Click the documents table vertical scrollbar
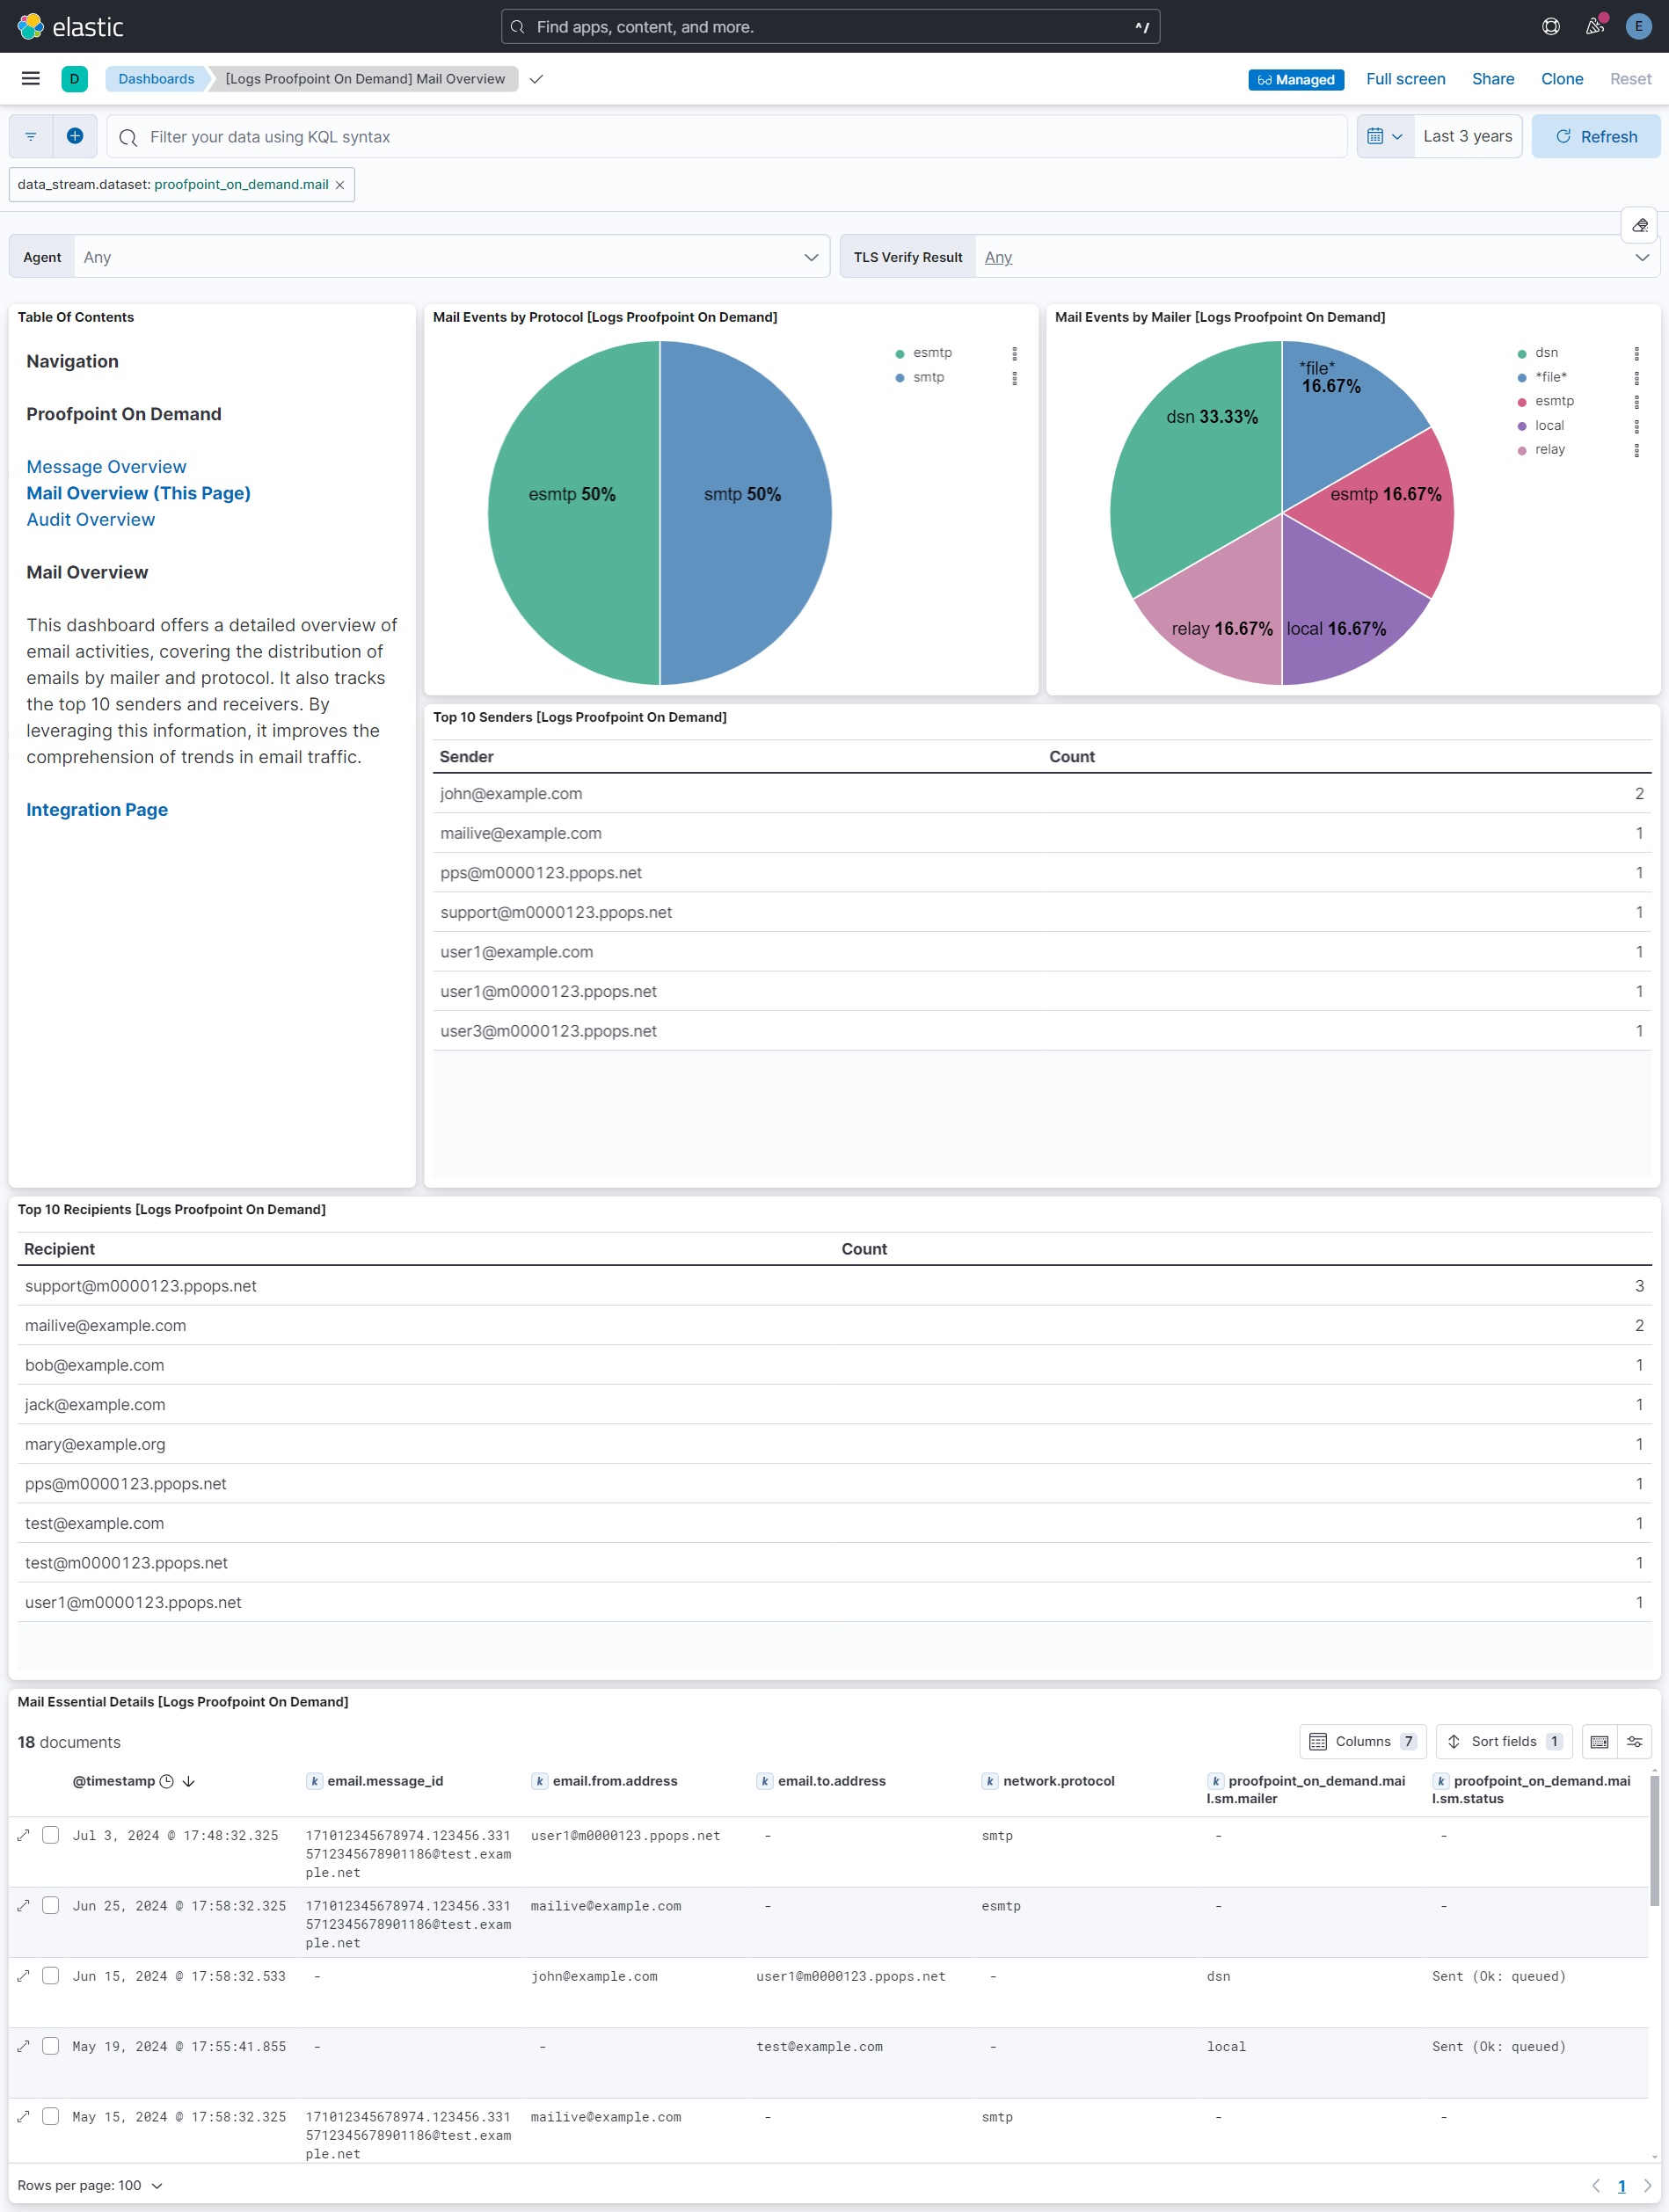The image size is (1669, 2212). coord(1654,1840)
